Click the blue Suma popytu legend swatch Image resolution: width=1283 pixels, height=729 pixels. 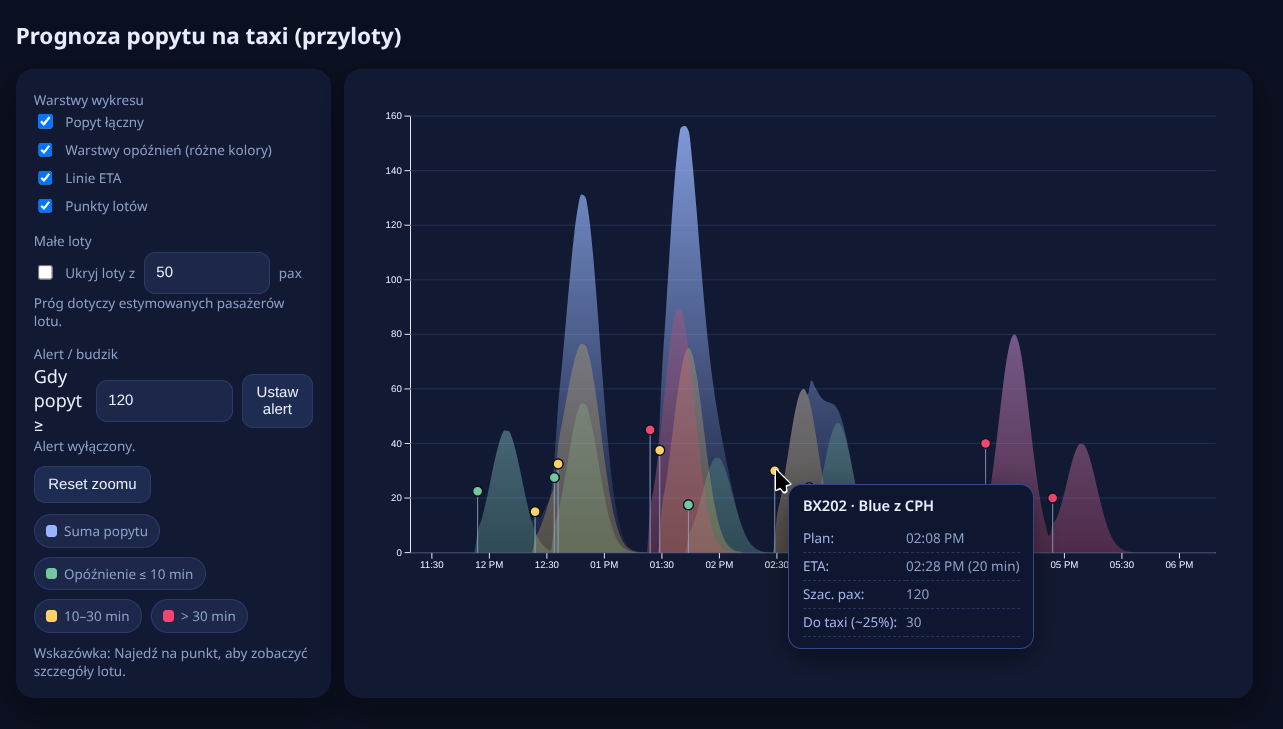tap(52, 531)
